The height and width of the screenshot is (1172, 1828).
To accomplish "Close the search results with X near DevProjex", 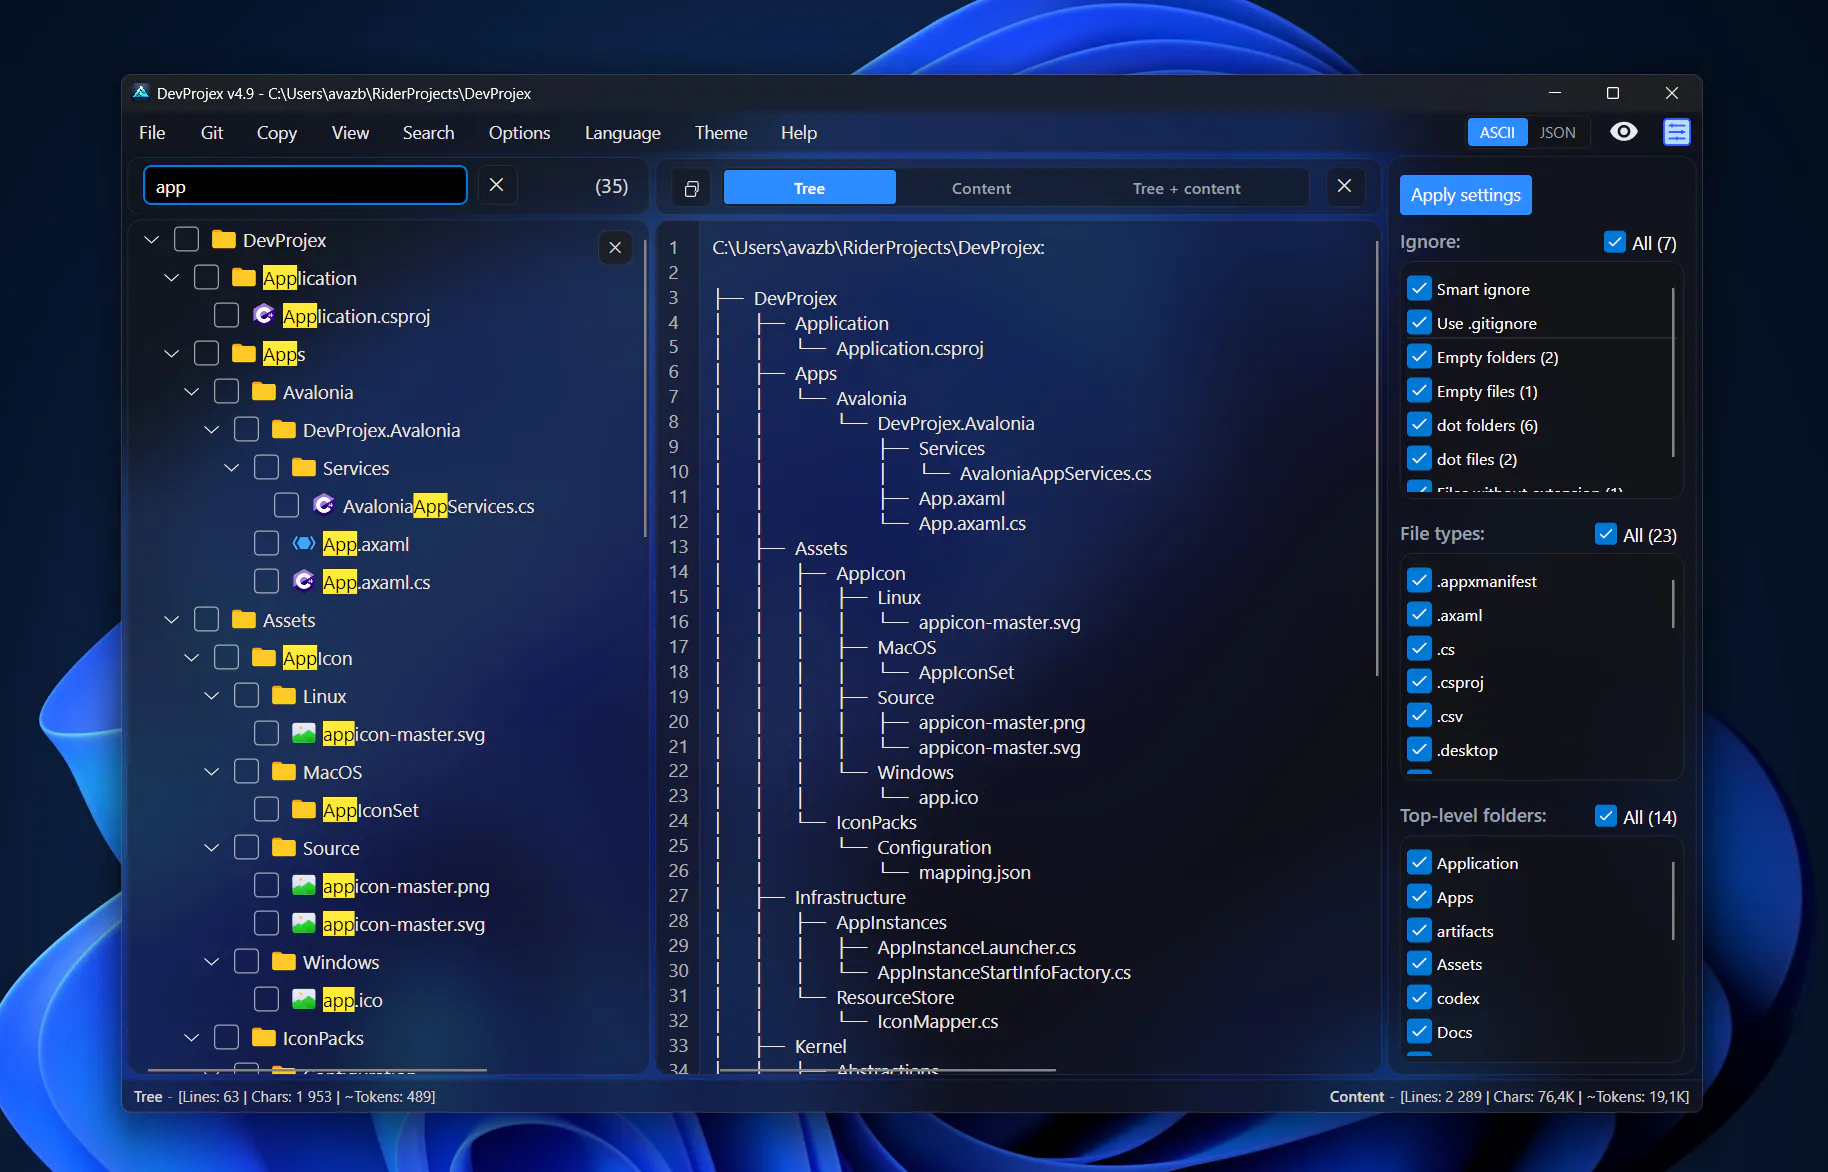I will tap(615, 247).
